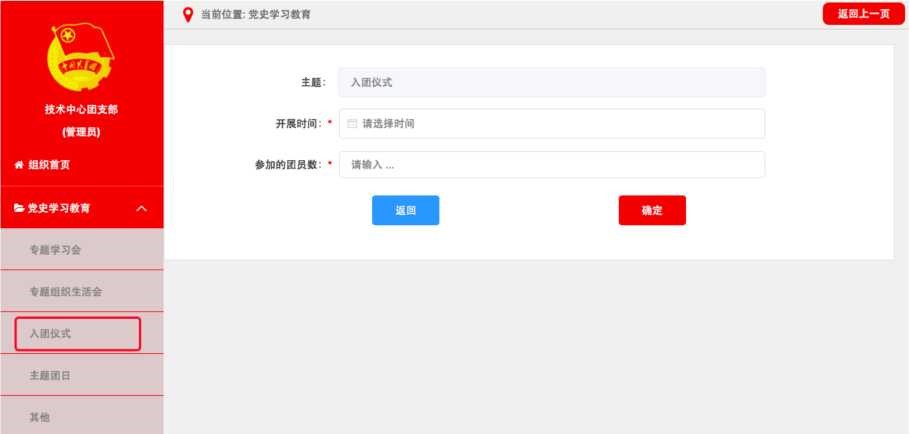The image size is (909, 434).
Task: Click the 技术中心团支部 organization name
Action: click(81, 110)
